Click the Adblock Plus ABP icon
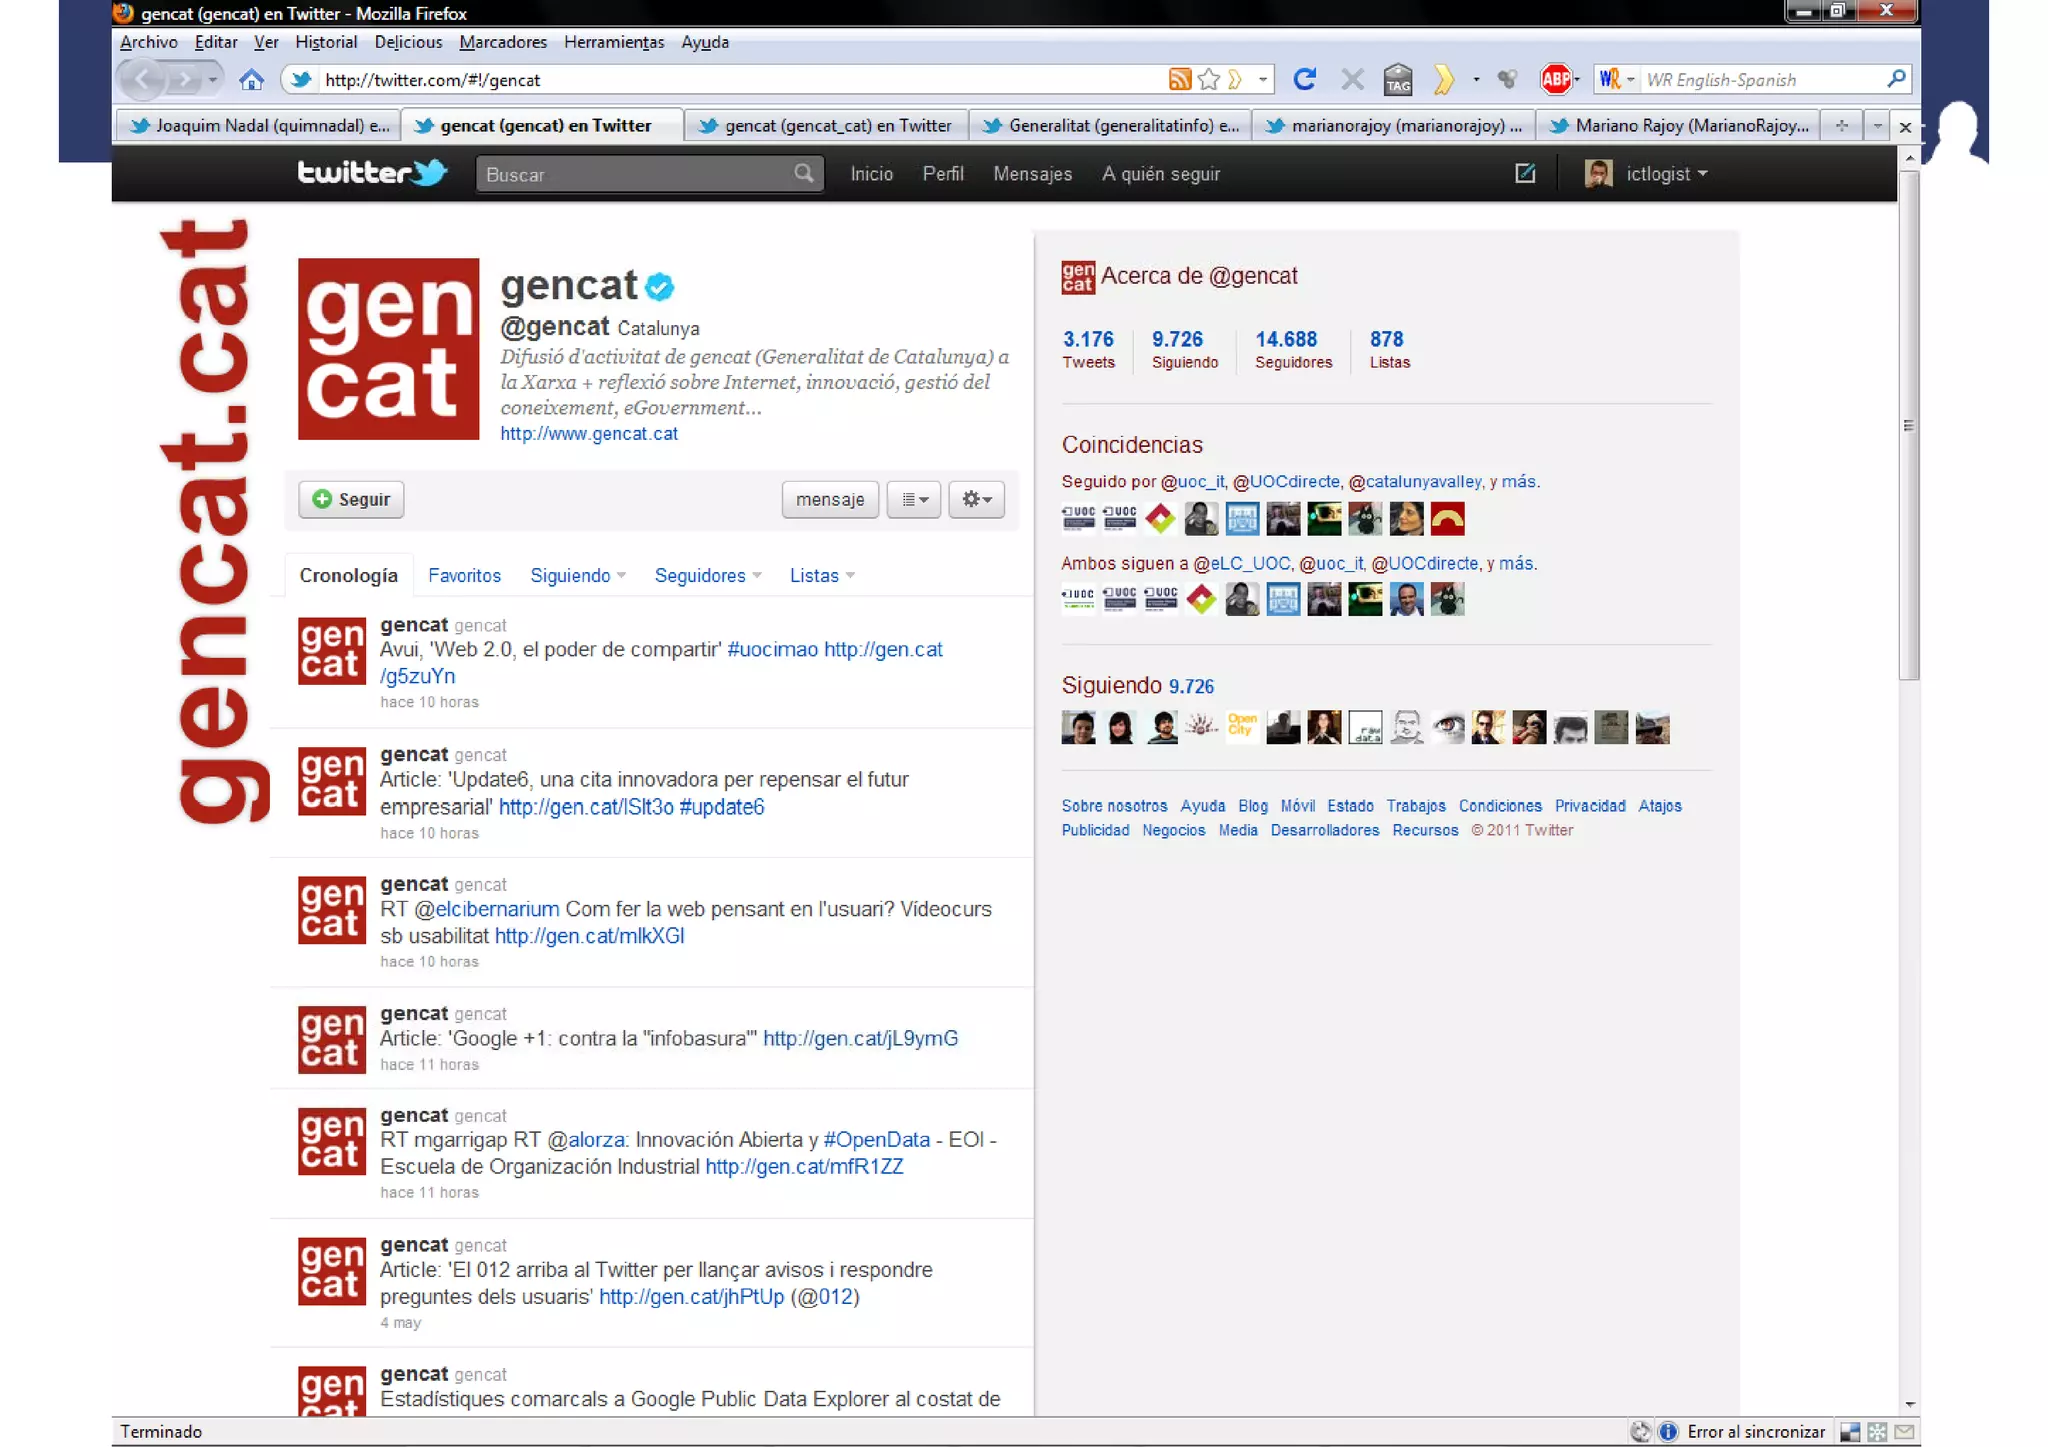2048x1447 pixels. [1555, 80]
